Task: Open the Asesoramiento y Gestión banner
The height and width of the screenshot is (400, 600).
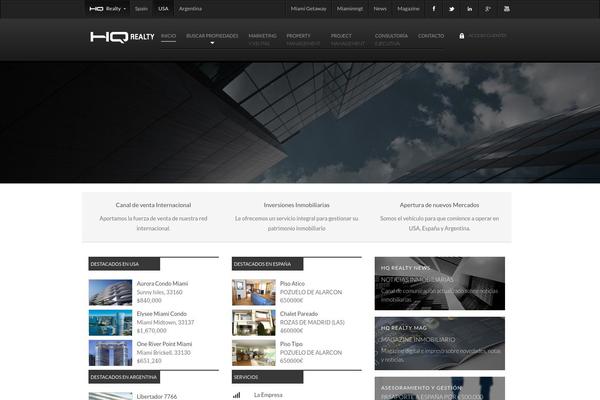Action: pyautogui.click(x=440, y=389)
